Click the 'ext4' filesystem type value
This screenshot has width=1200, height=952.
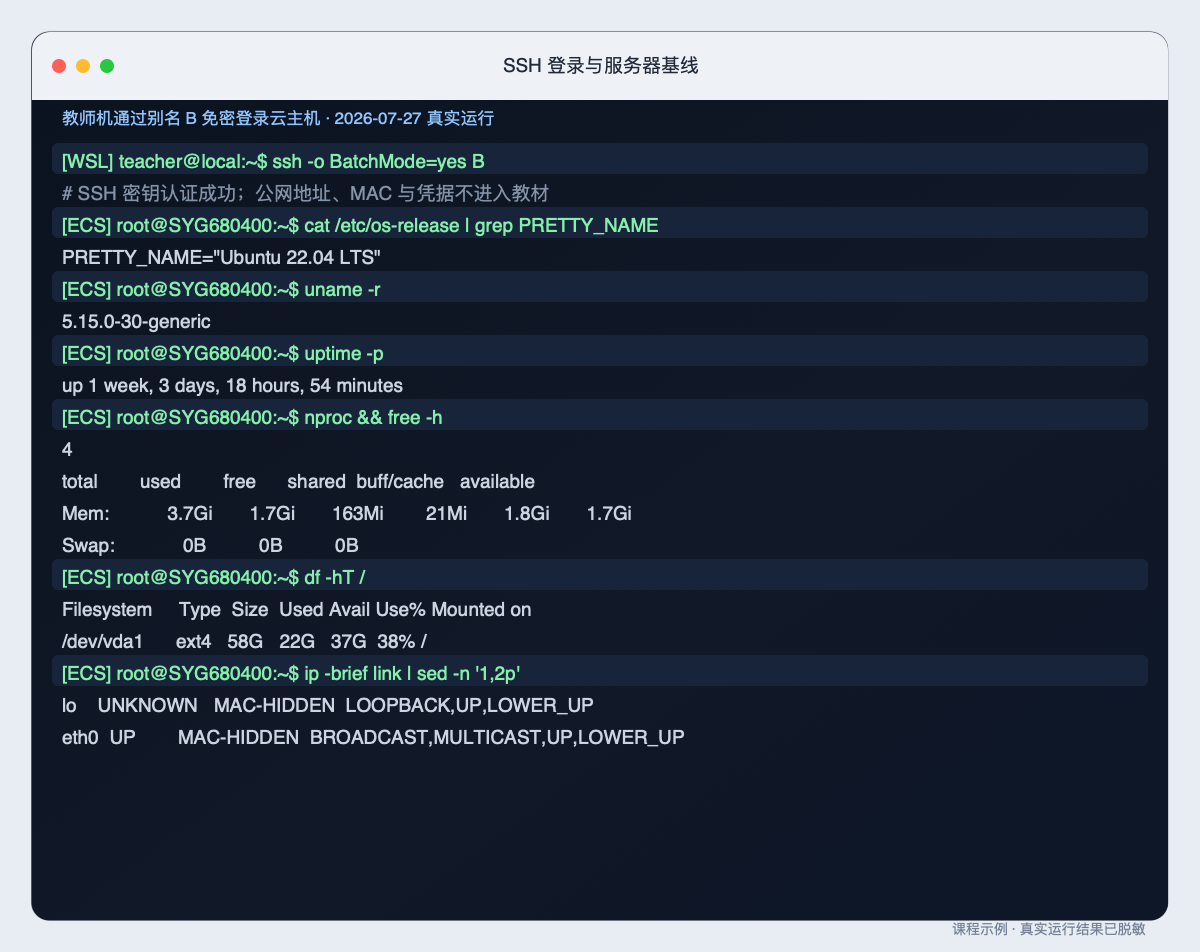(x=194, y=642)
